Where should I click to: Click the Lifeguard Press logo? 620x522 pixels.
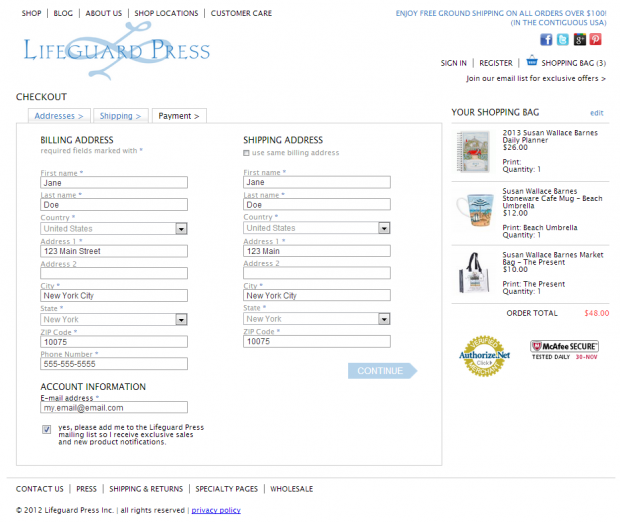117,51
